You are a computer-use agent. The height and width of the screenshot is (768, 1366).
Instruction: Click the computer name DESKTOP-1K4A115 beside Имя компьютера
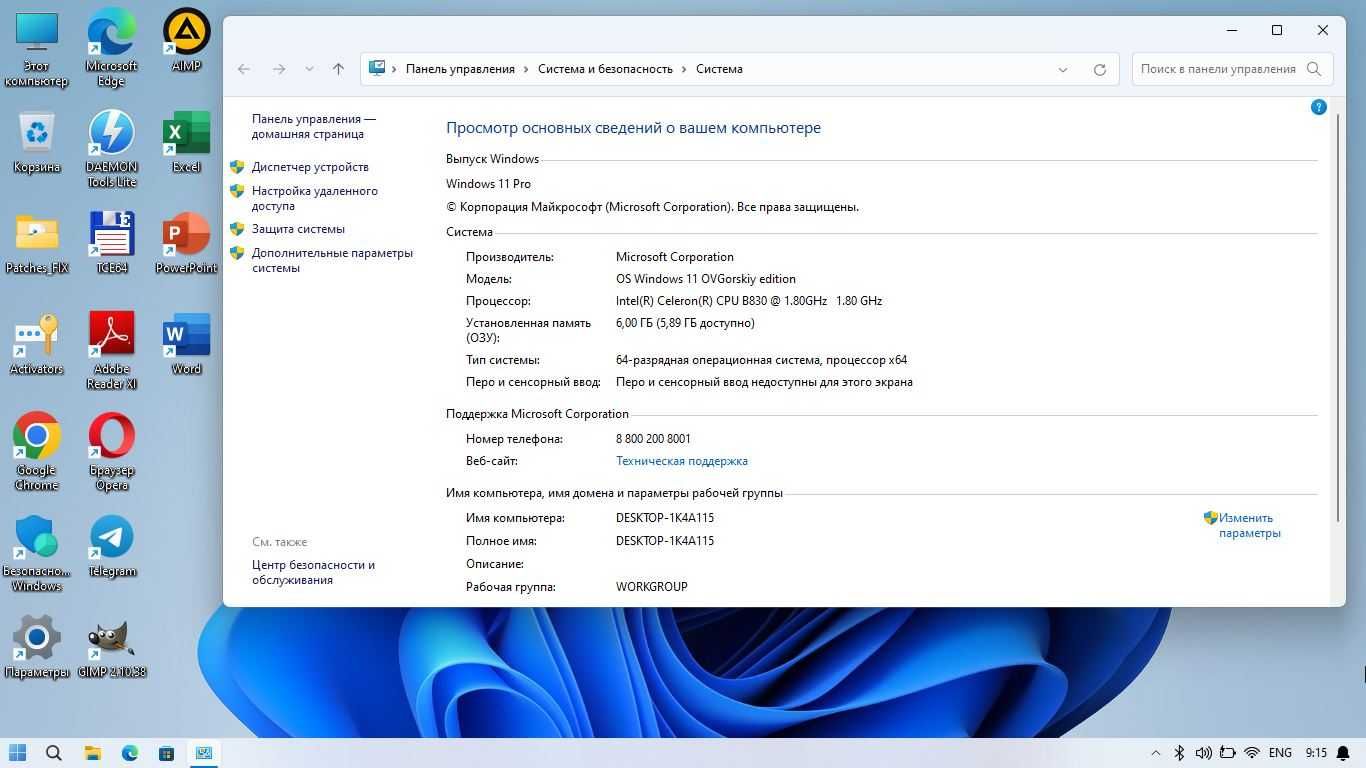coord(665,518)
